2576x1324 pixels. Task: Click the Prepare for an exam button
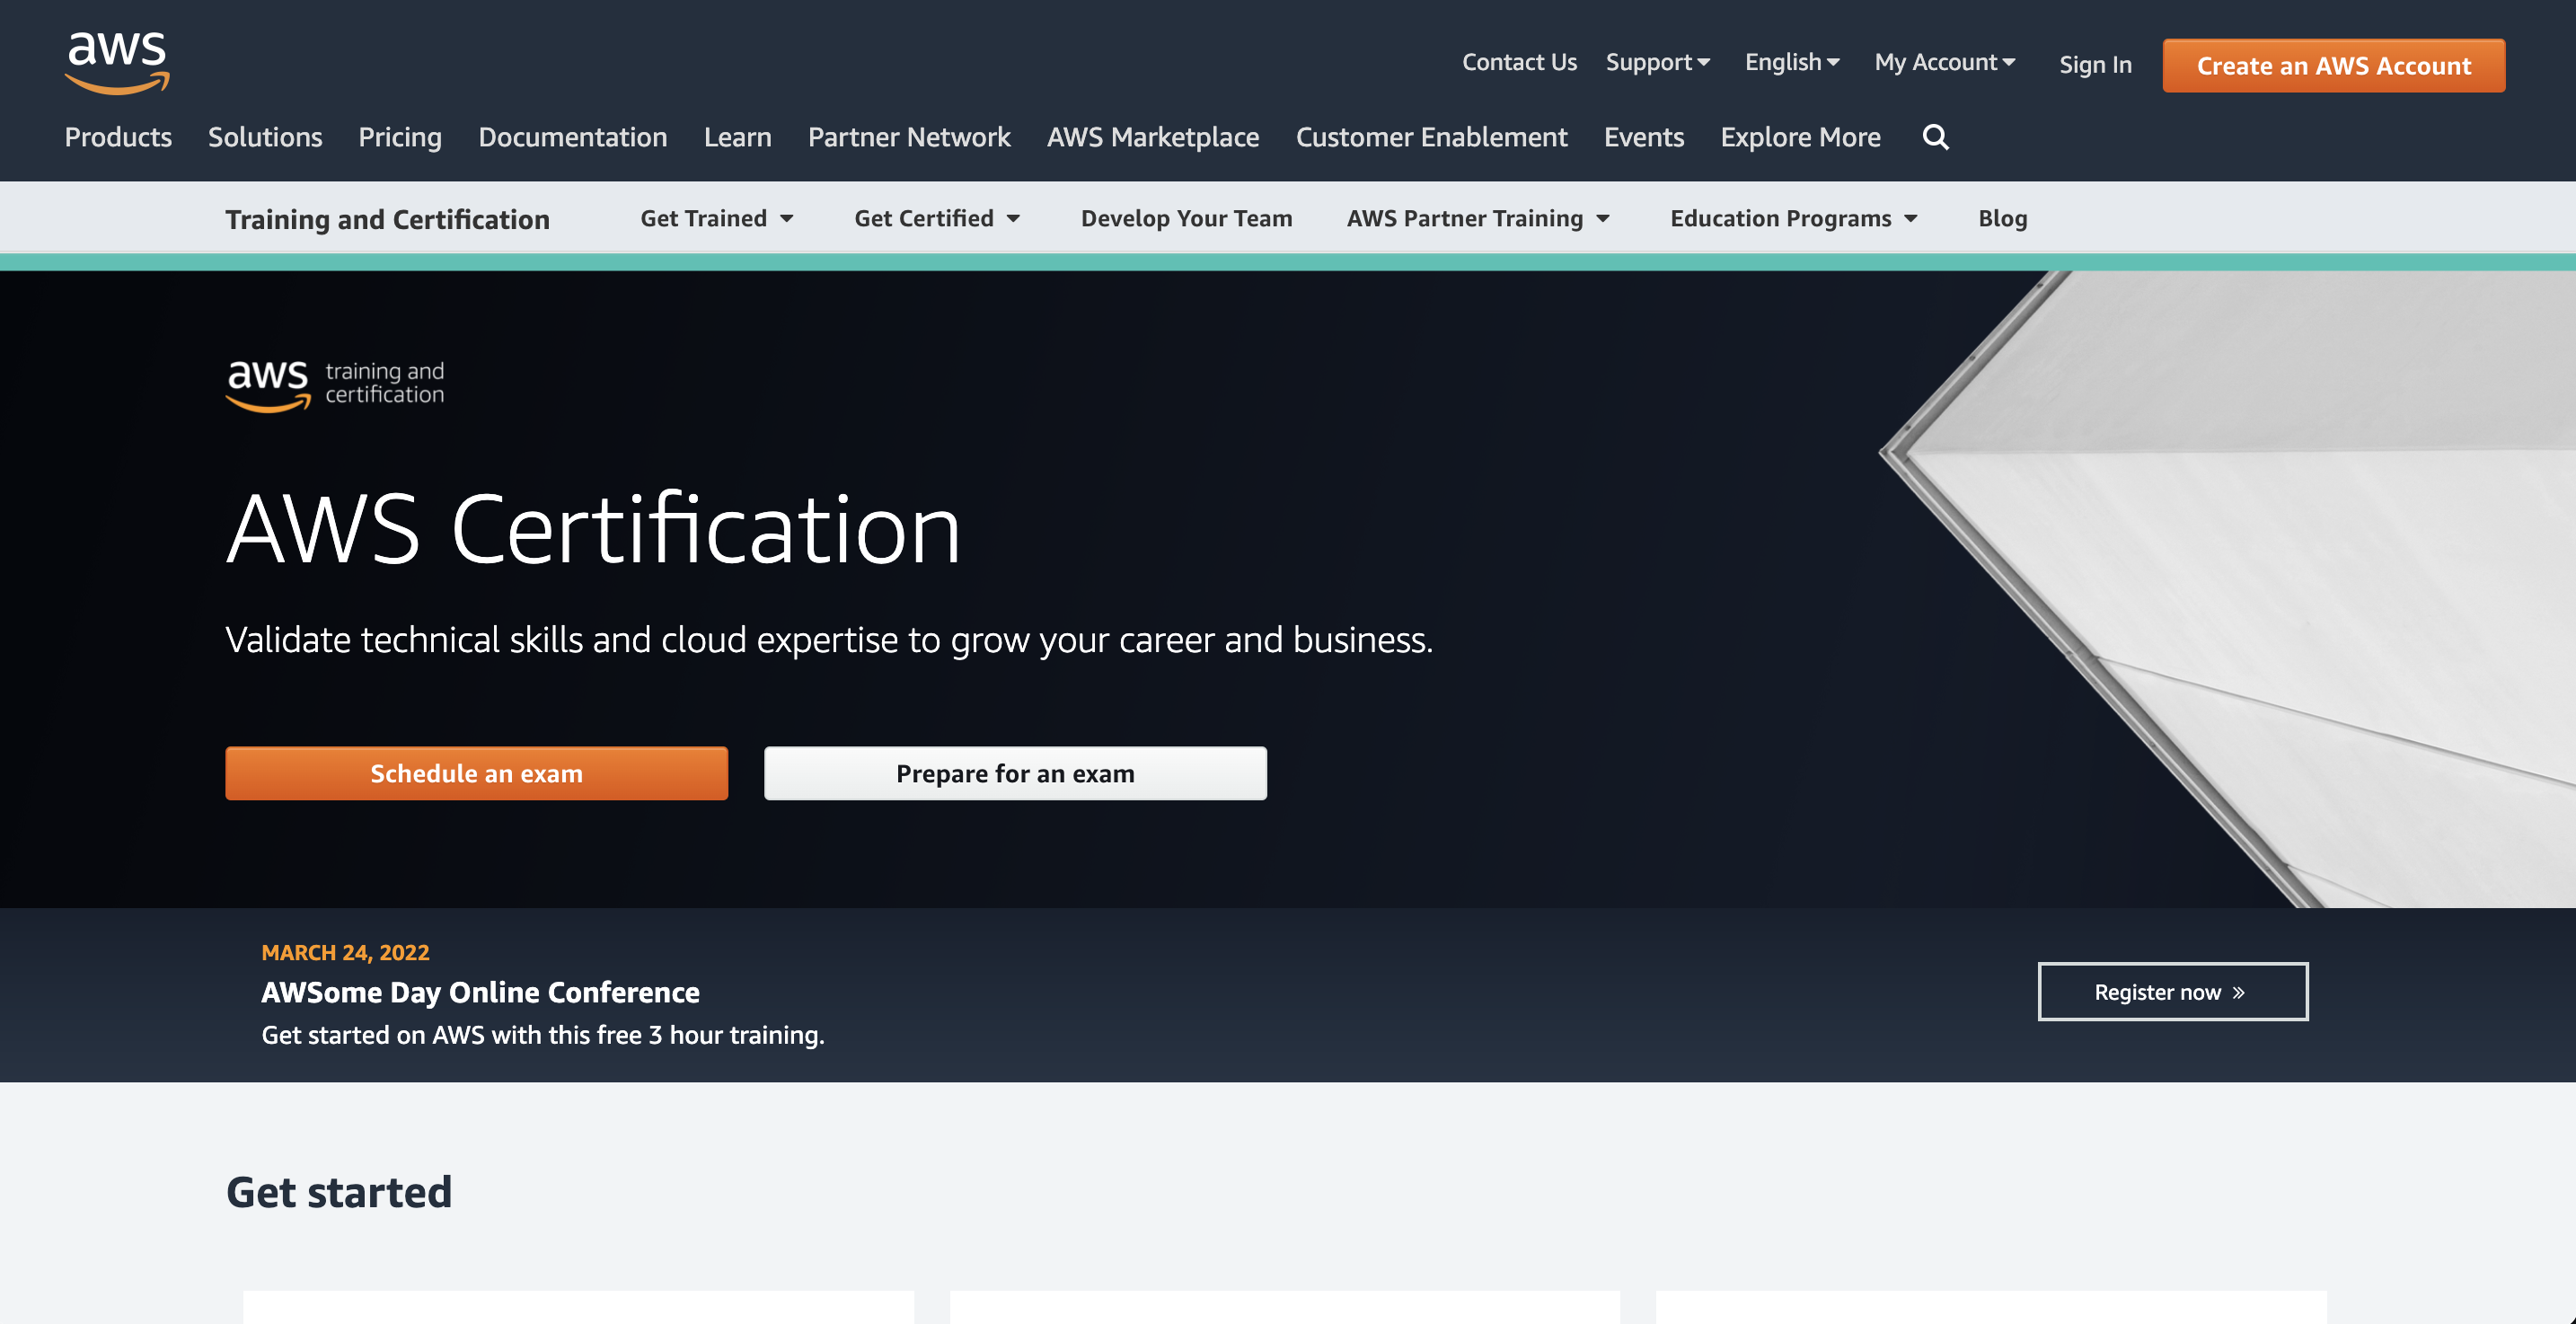tap(1015, 772)
